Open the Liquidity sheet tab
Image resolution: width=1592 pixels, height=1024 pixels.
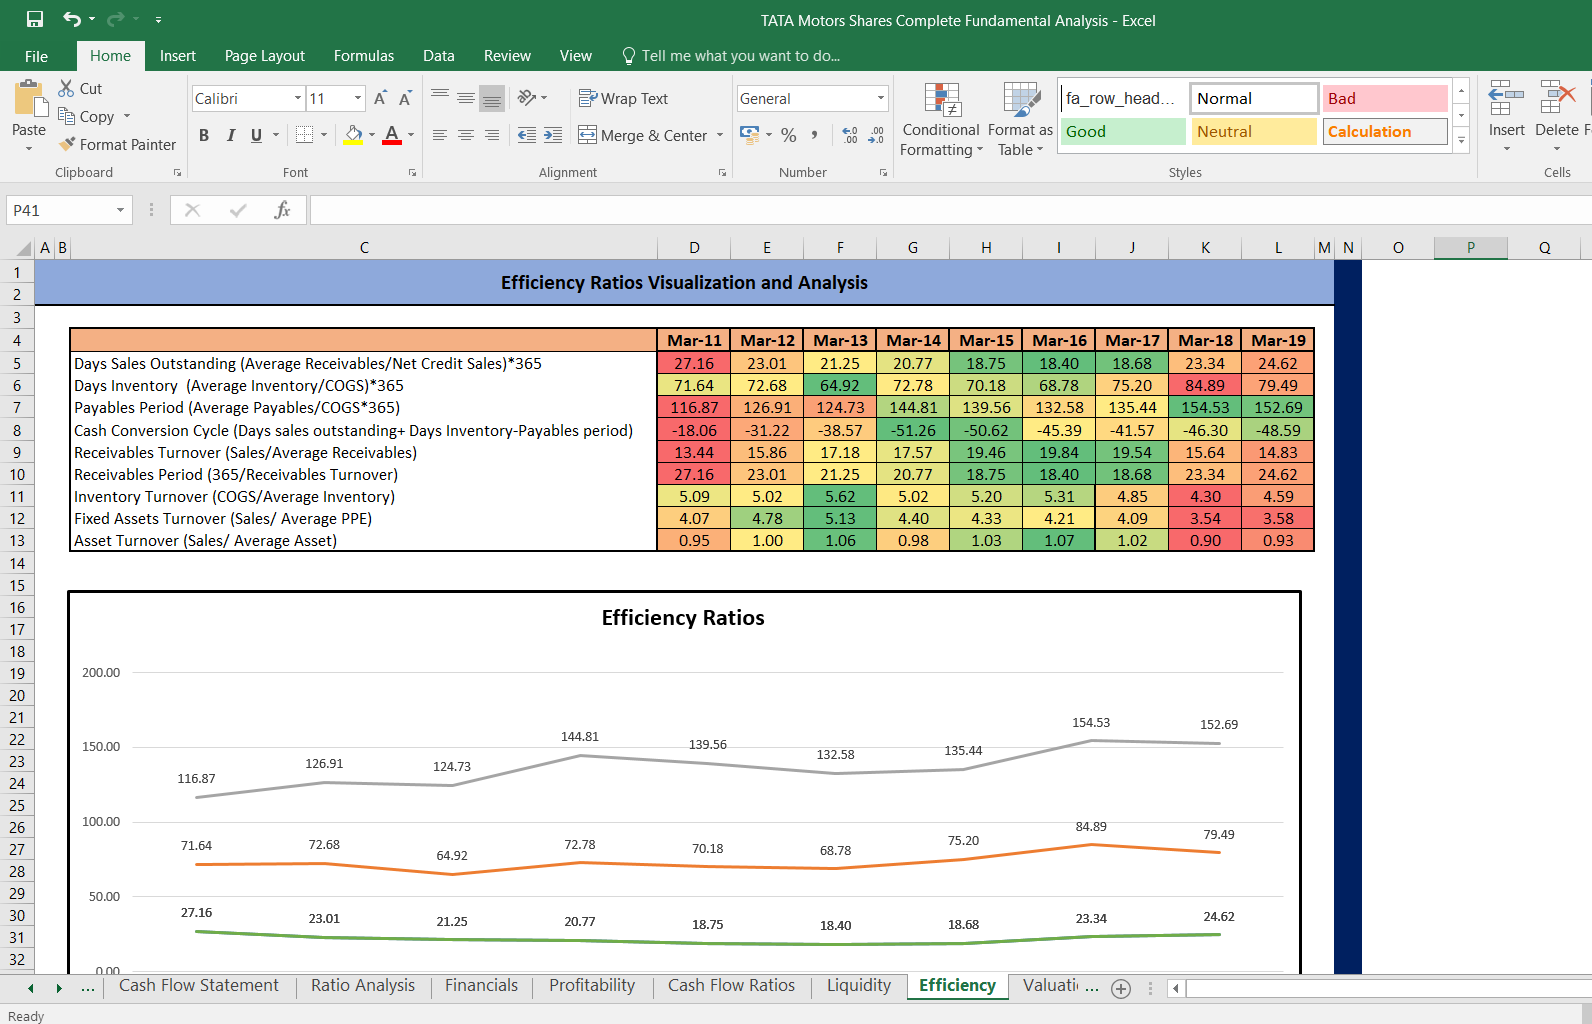pos(859,985)
